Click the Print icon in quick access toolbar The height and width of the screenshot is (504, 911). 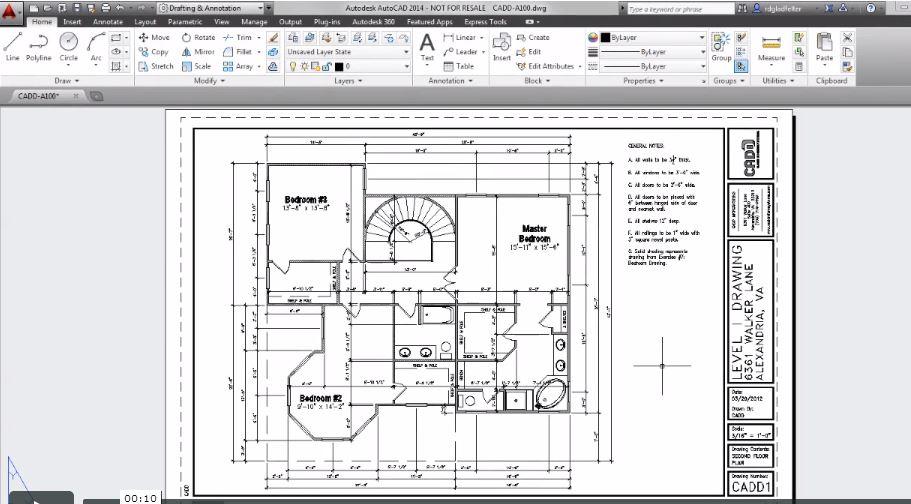pos(105,8)
